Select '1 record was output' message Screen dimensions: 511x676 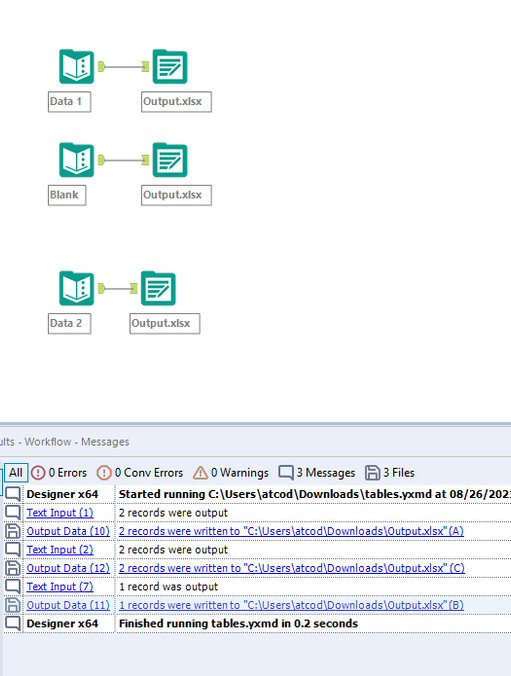[x=169, y=587]
